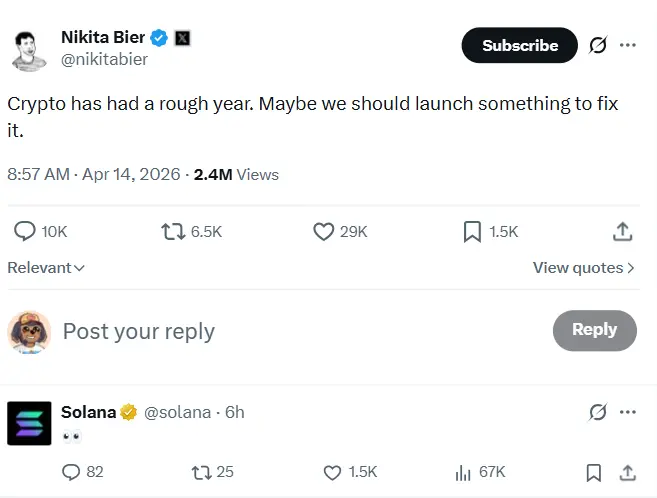Screen dimensions: 657x498
Task: Click the Subscribe button
Action: tap(519, 45)
